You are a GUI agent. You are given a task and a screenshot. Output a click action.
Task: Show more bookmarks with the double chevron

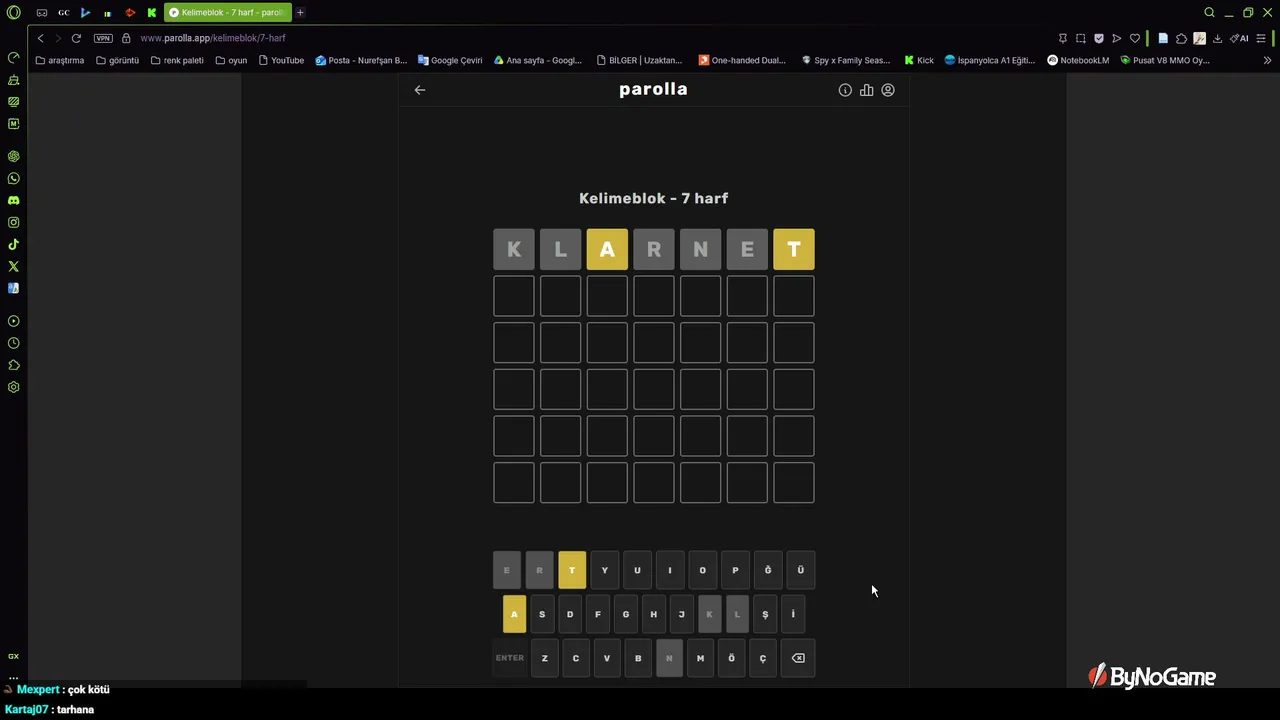pos(1267,60)
